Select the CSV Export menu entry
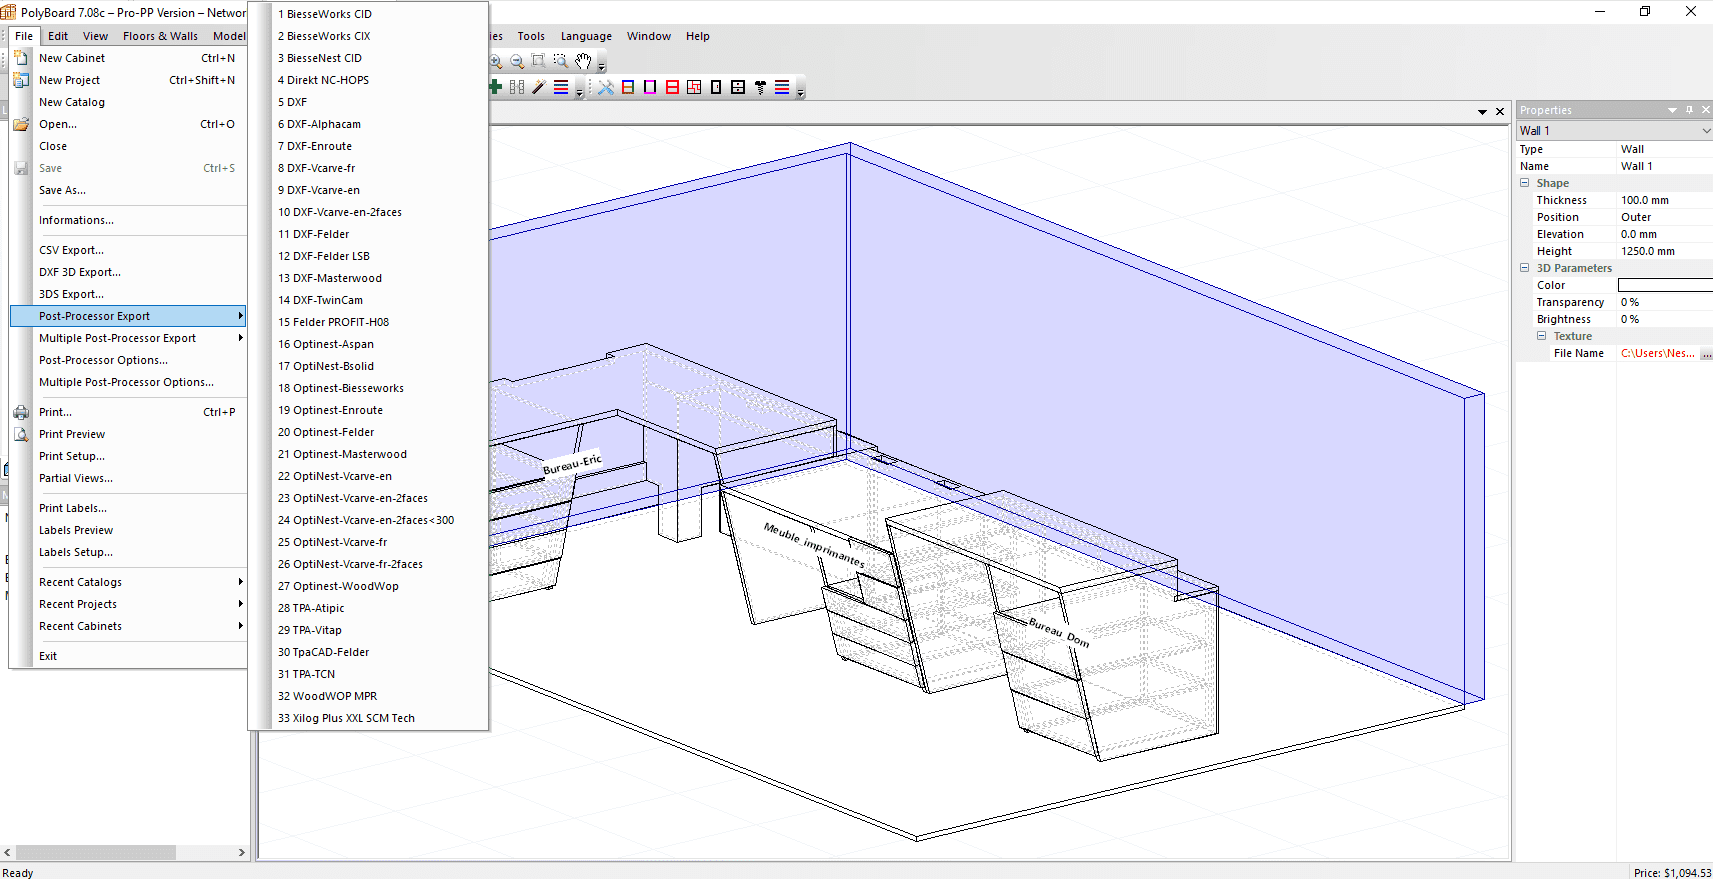Screen dimensions: 1713x879 coord(128,250)
